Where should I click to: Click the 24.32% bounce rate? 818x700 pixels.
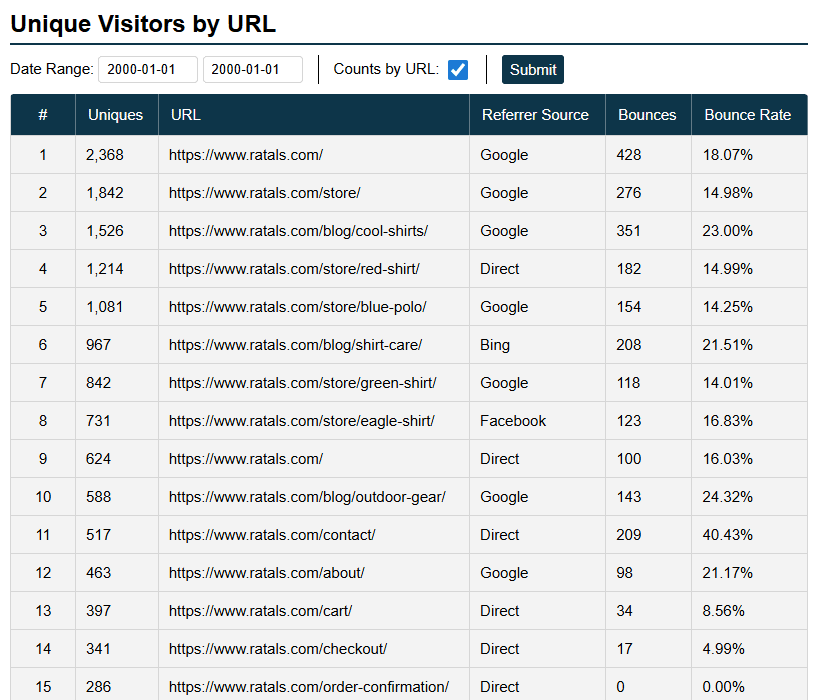coord(728,497)
